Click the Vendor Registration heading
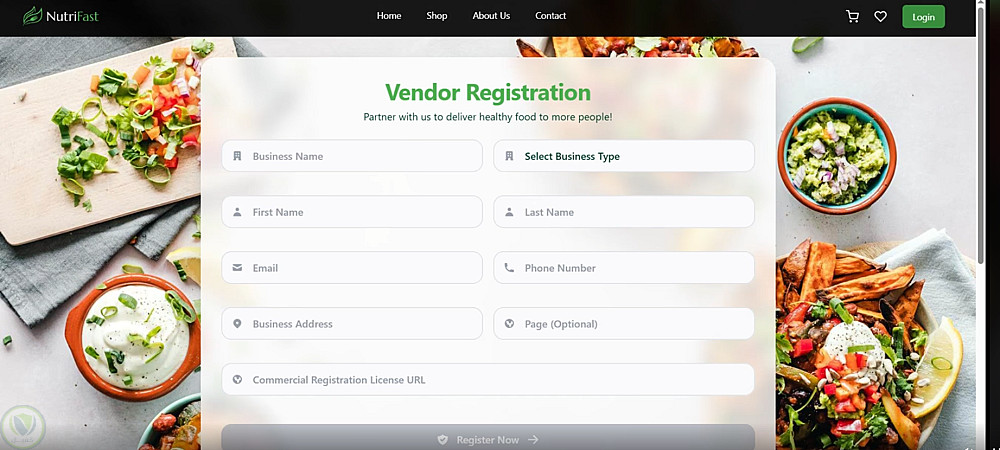Image resolution: width=1000 pixels, height=450 pixels. pyautogui.click(x=488, y=92)
